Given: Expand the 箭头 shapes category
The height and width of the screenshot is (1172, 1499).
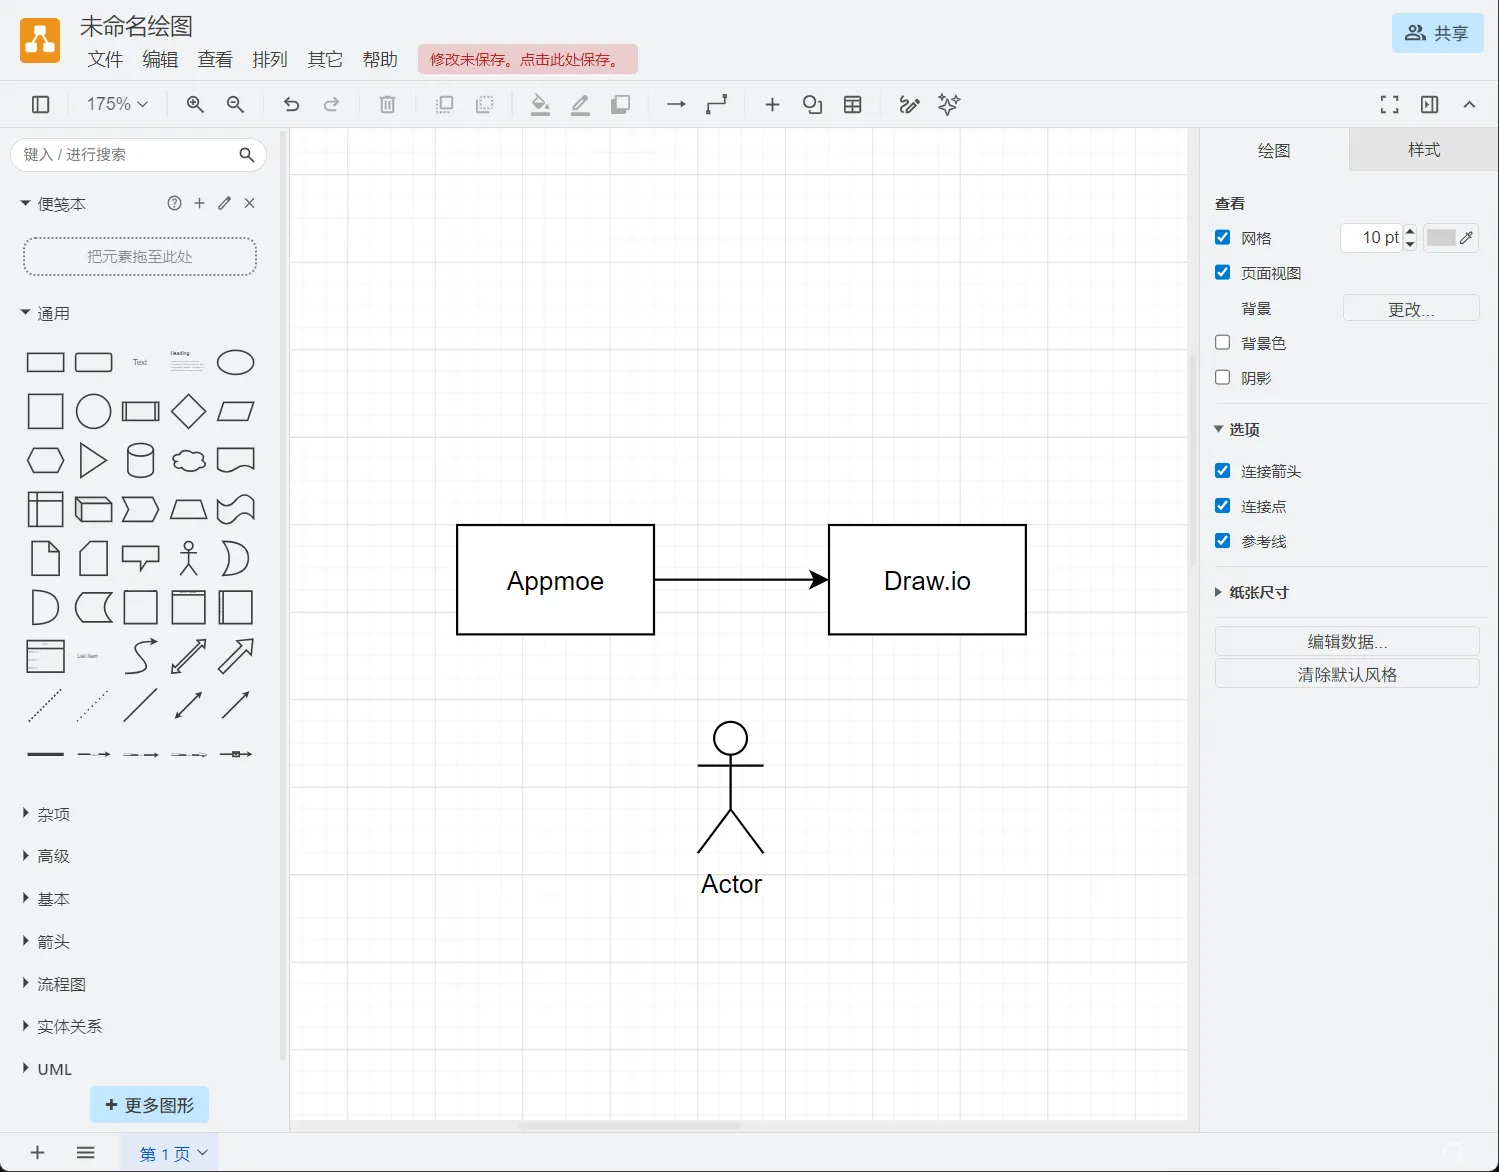Looking at the screenshot, I should tap(46, 942).
